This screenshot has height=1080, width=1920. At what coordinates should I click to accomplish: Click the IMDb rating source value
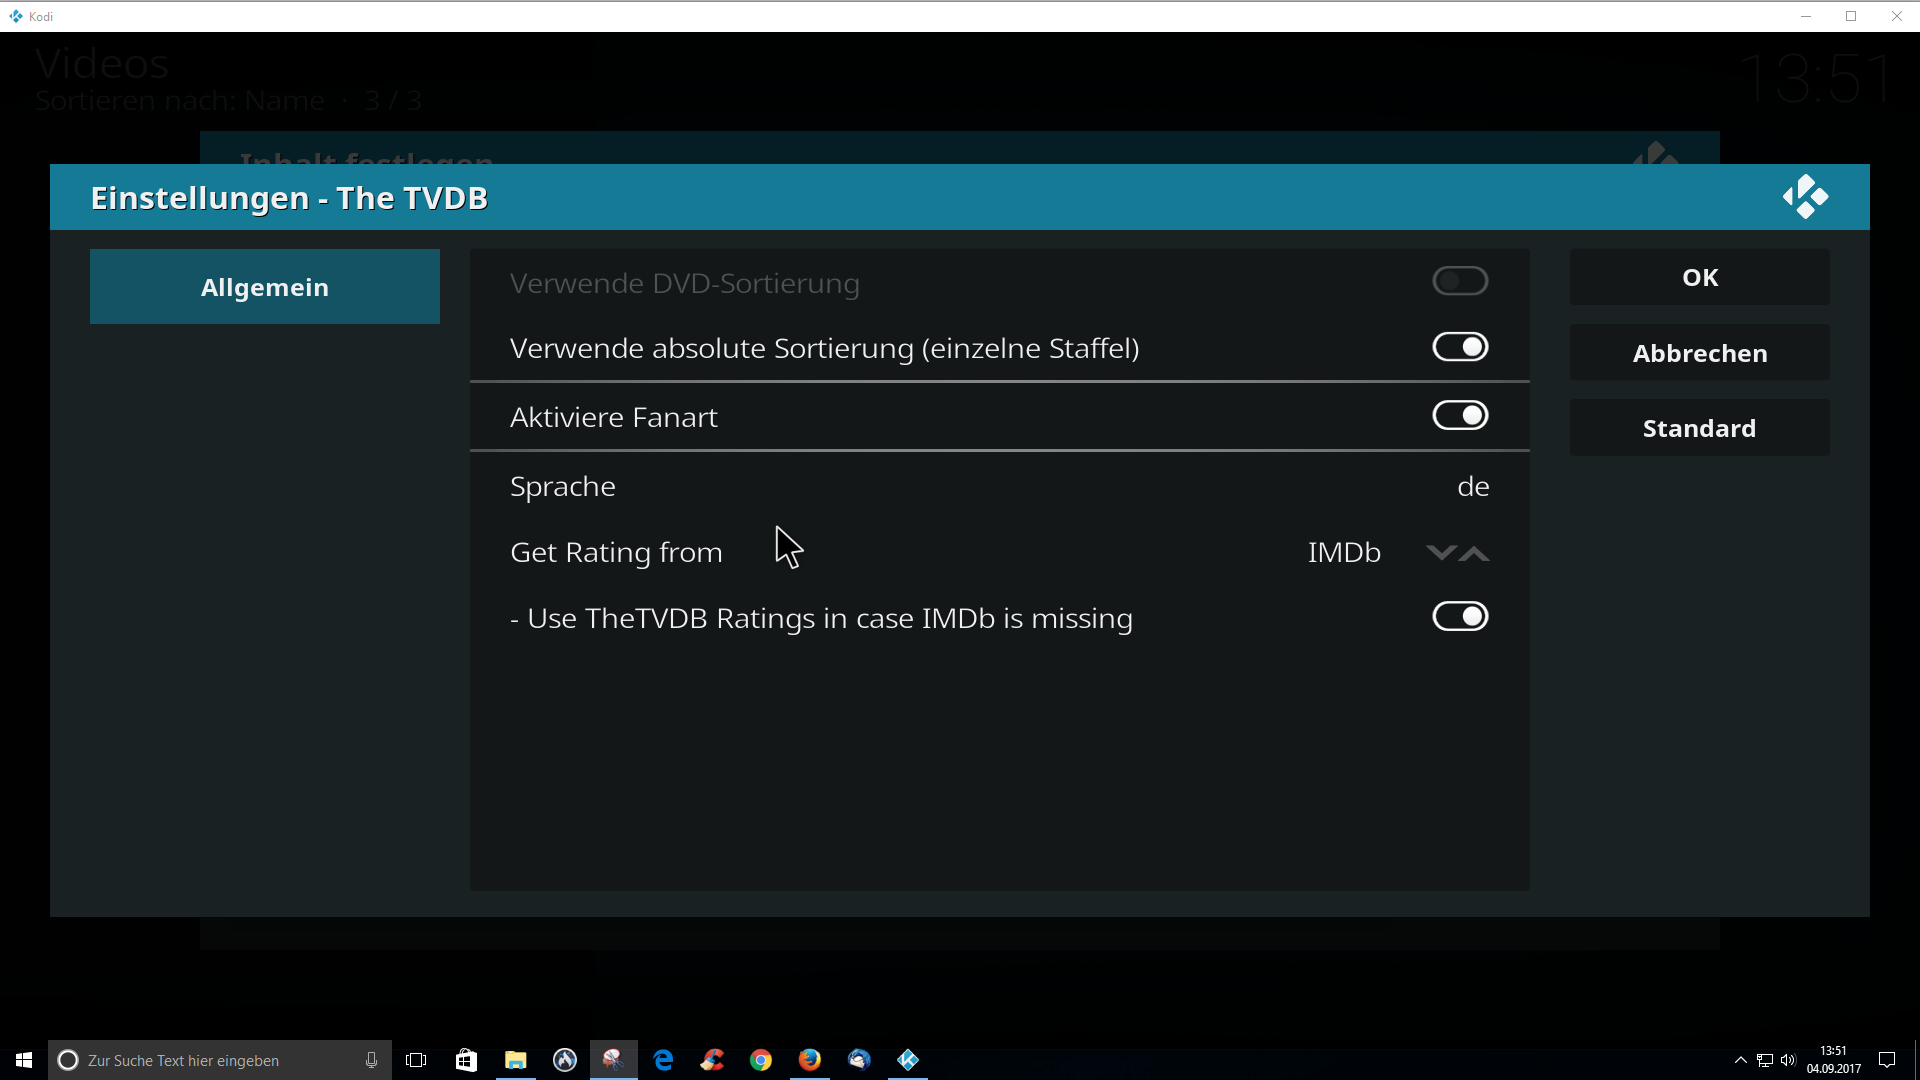click(x=1344, y=552)
